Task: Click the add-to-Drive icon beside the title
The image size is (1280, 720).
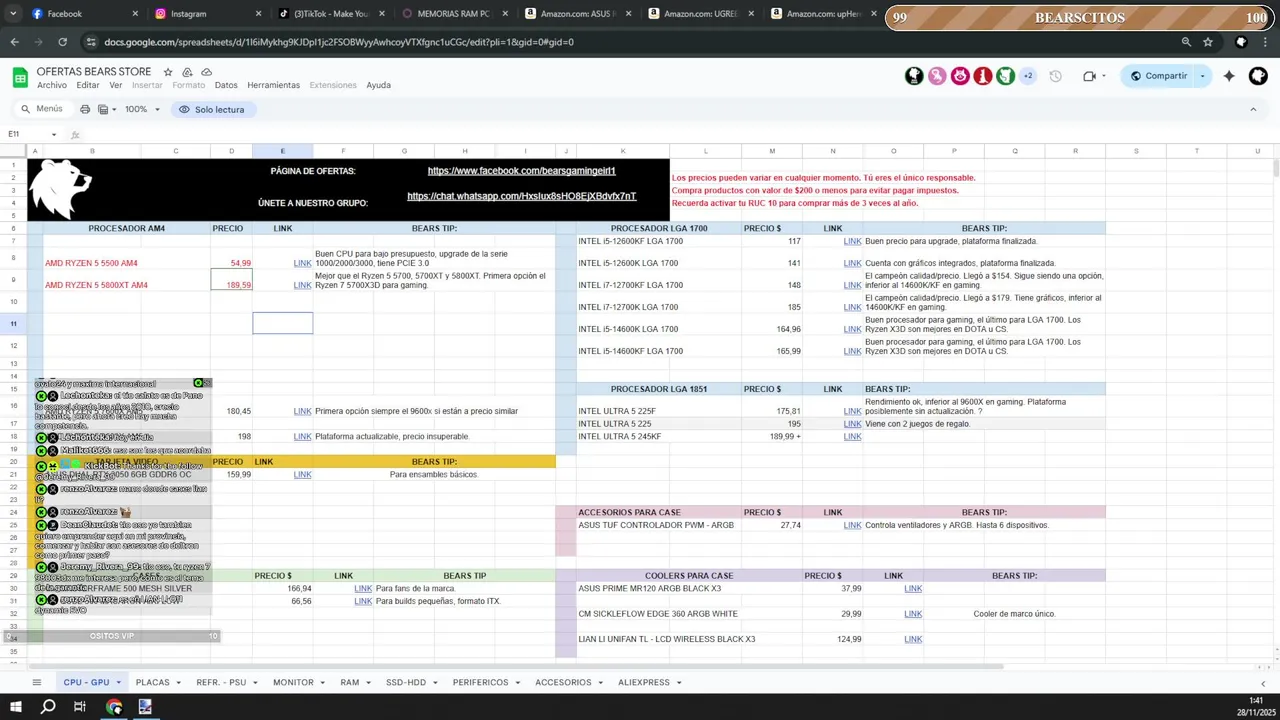Action: [187, 72]
